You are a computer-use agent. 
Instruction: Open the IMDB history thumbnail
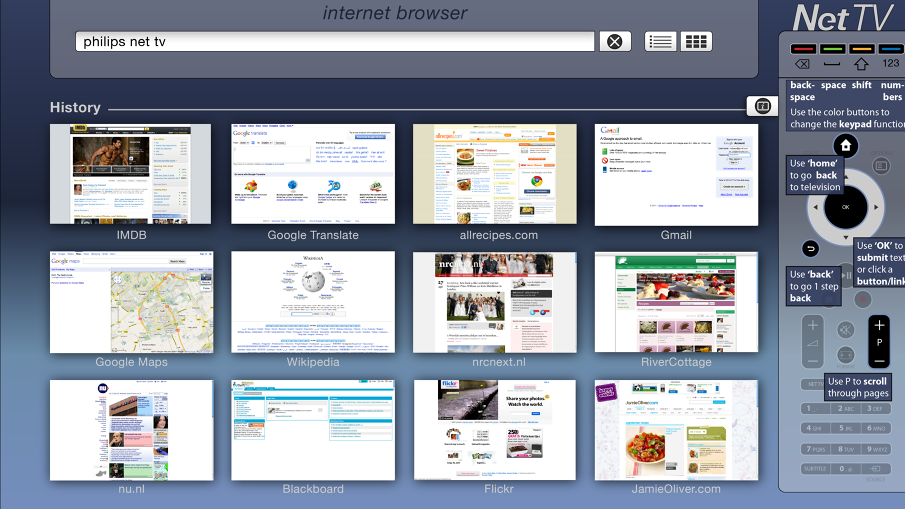[131, 175]
